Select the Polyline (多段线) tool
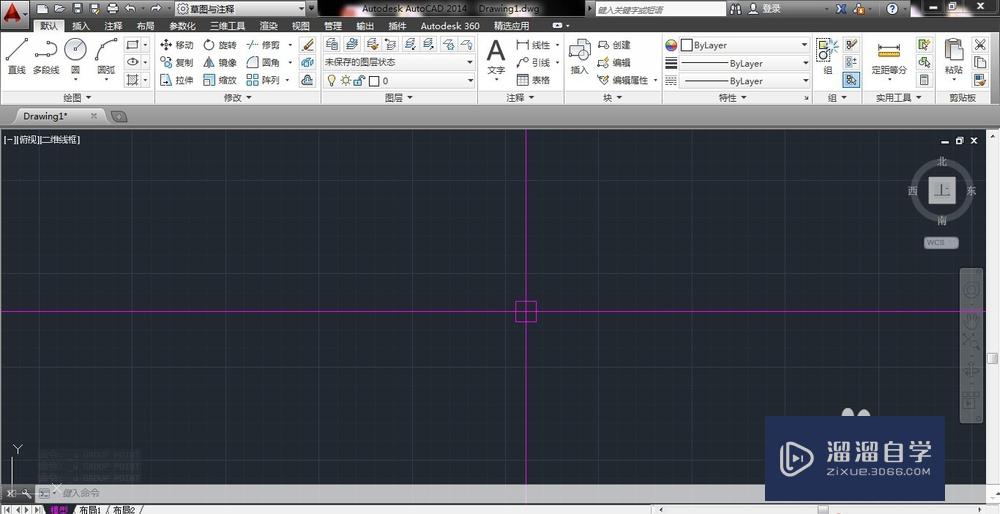 click(46, 56)
